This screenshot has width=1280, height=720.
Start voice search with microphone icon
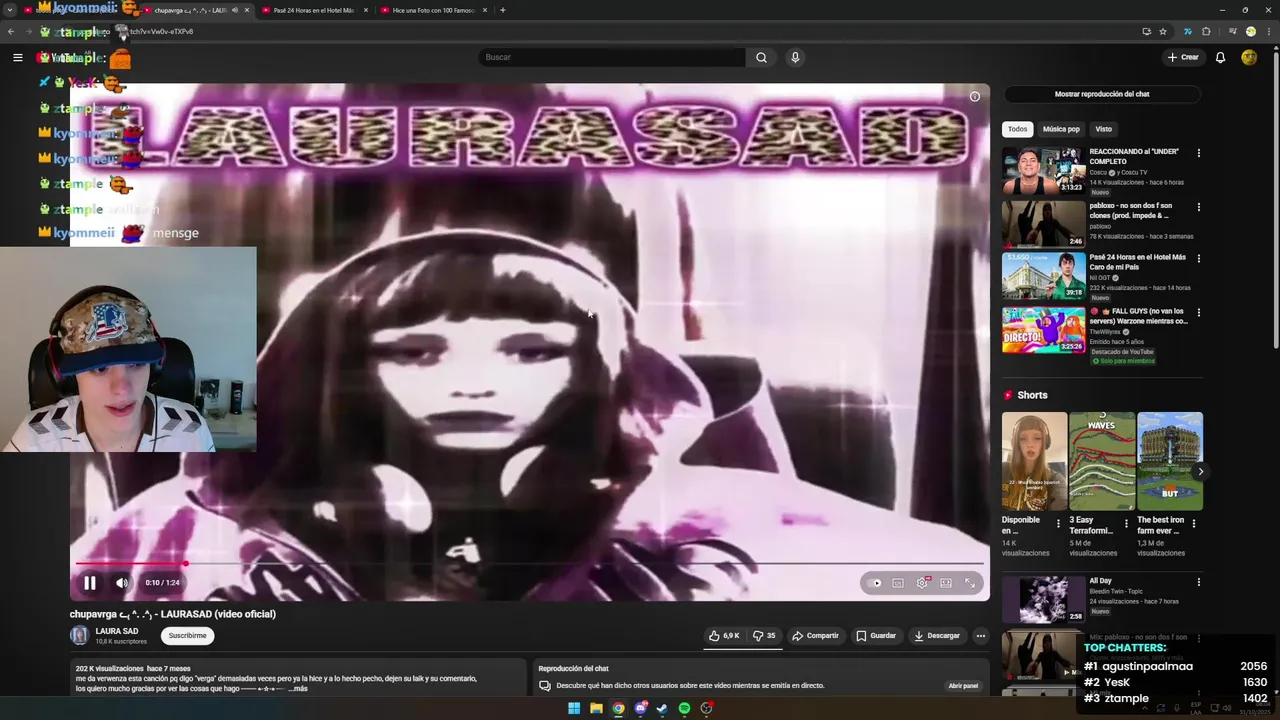pyautogui.click(x=795, y=57)
